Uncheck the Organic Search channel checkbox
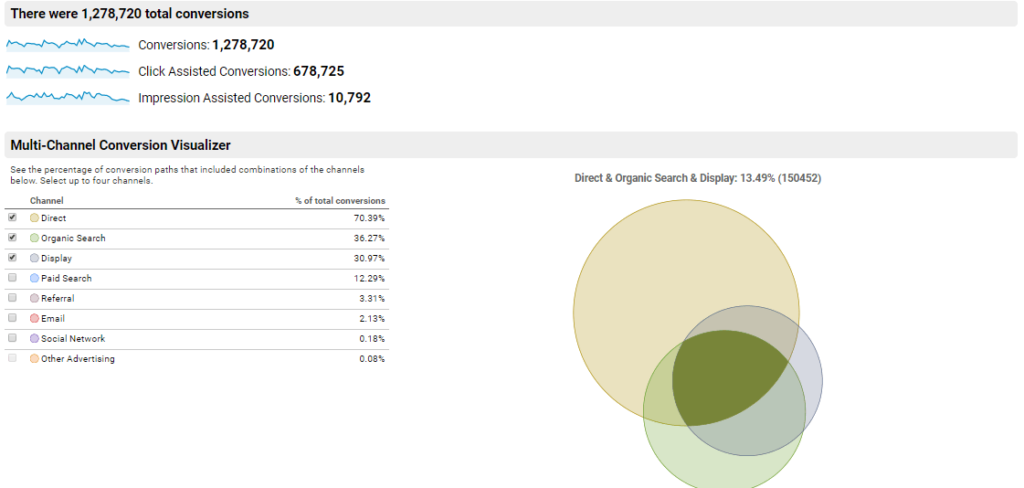 click(x=12, y=238)
